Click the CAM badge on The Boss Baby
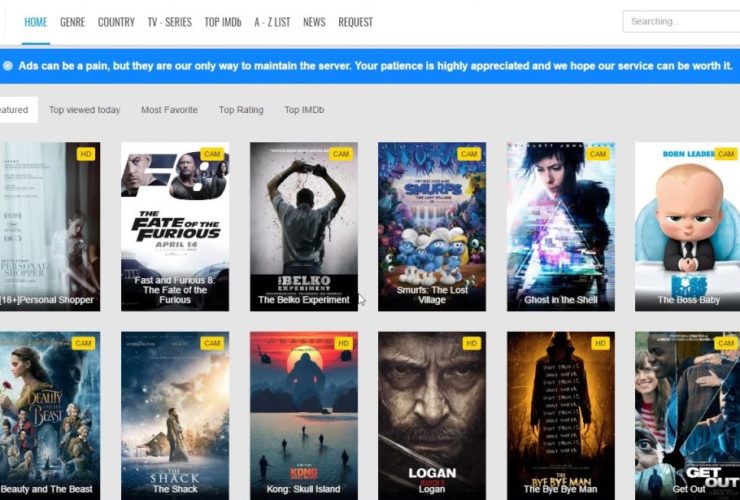This screenshot has height=500, width=740. pyautogui.click(x=725, y=154)
